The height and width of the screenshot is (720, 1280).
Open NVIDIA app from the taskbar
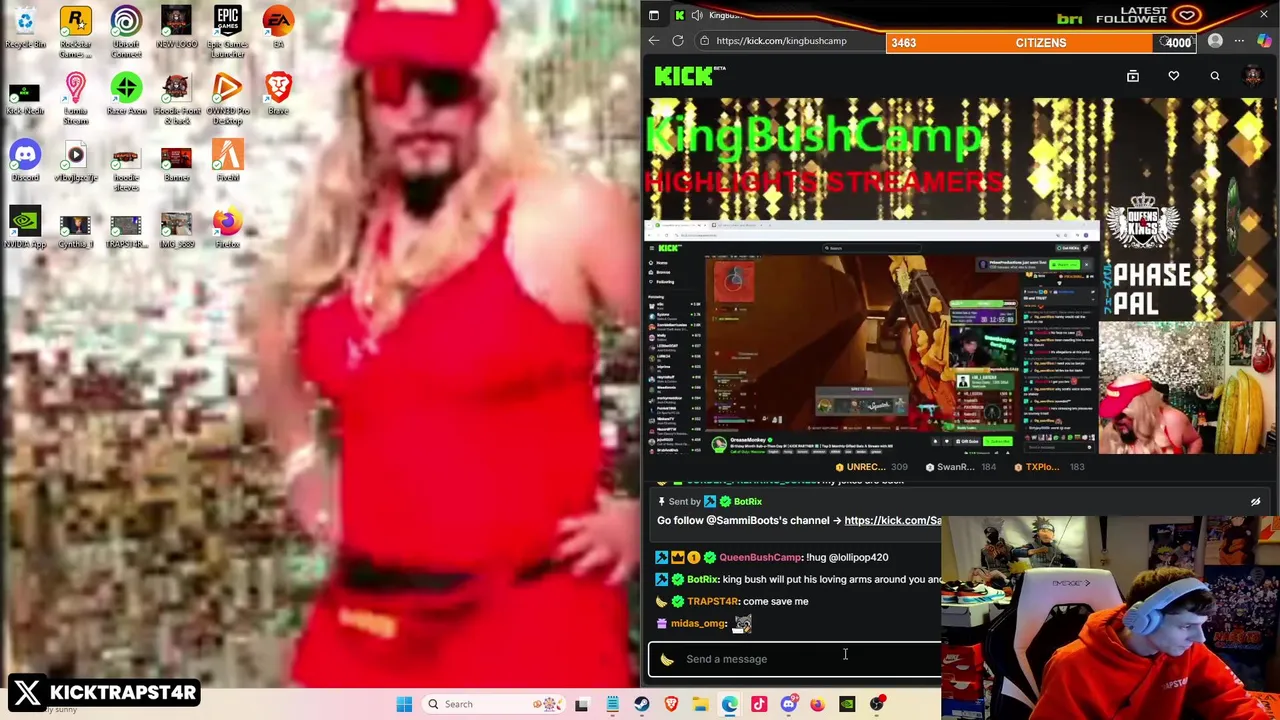(x=847, y=704)
